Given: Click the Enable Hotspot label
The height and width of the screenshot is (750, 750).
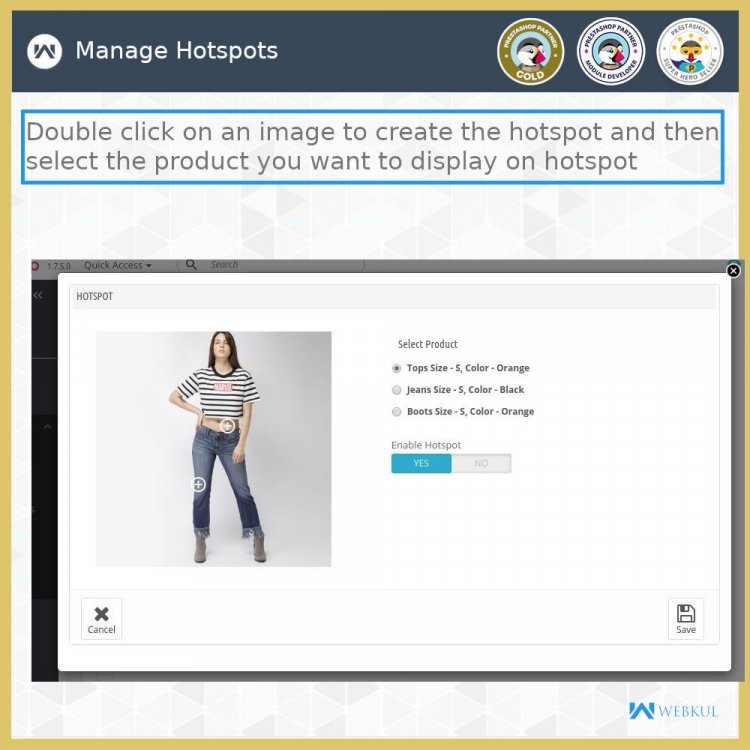Looking at the screenshot, I should tap(426, 445).
